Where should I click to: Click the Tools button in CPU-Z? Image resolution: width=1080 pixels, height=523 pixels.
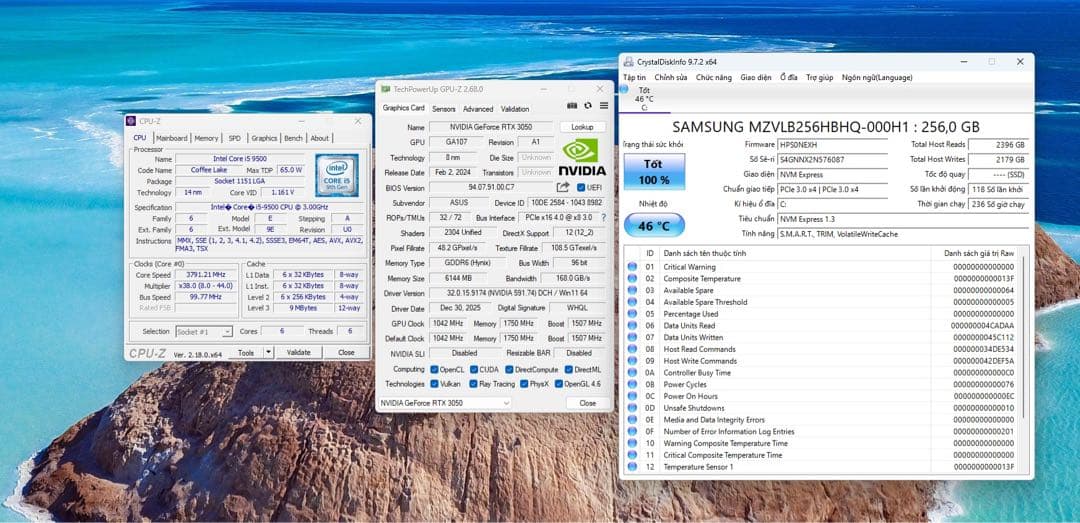246,352
